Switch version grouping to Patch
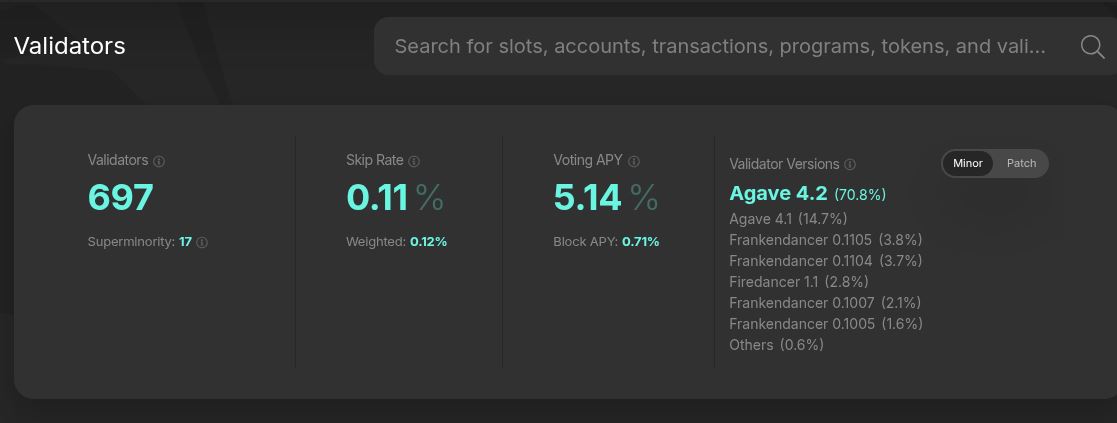The height and width of the screenshot is (423, 1117). 1021,163
